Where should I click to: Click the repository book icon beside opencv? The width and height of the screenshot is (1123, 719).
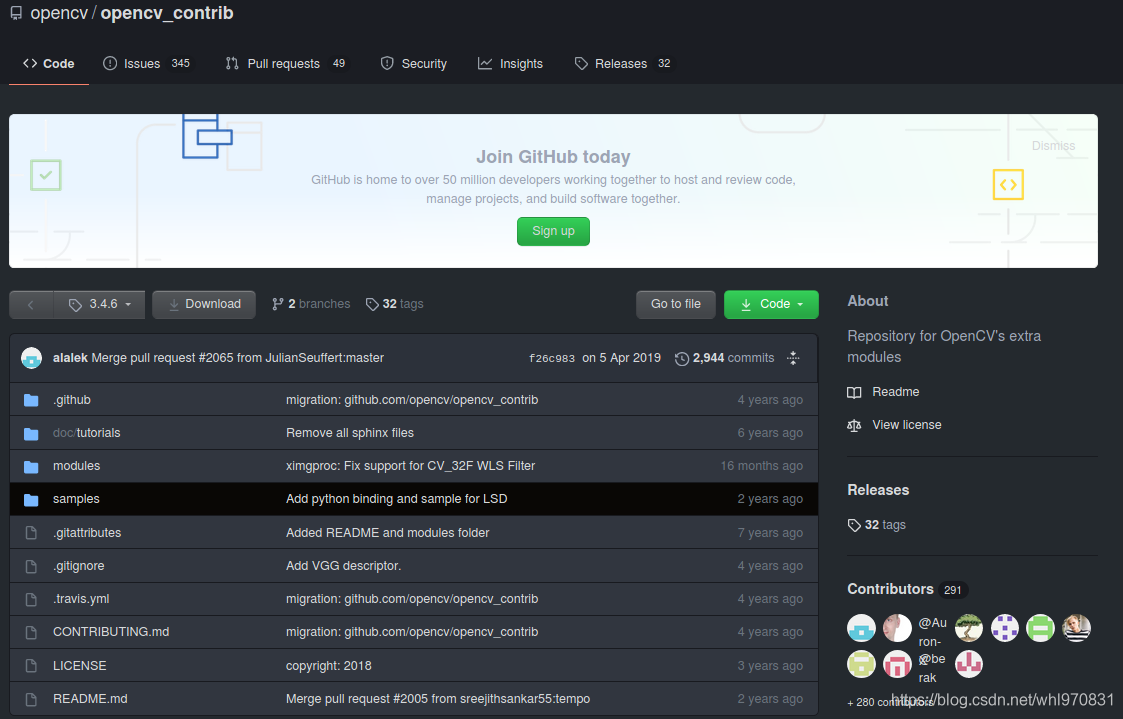tap(16, 13)
